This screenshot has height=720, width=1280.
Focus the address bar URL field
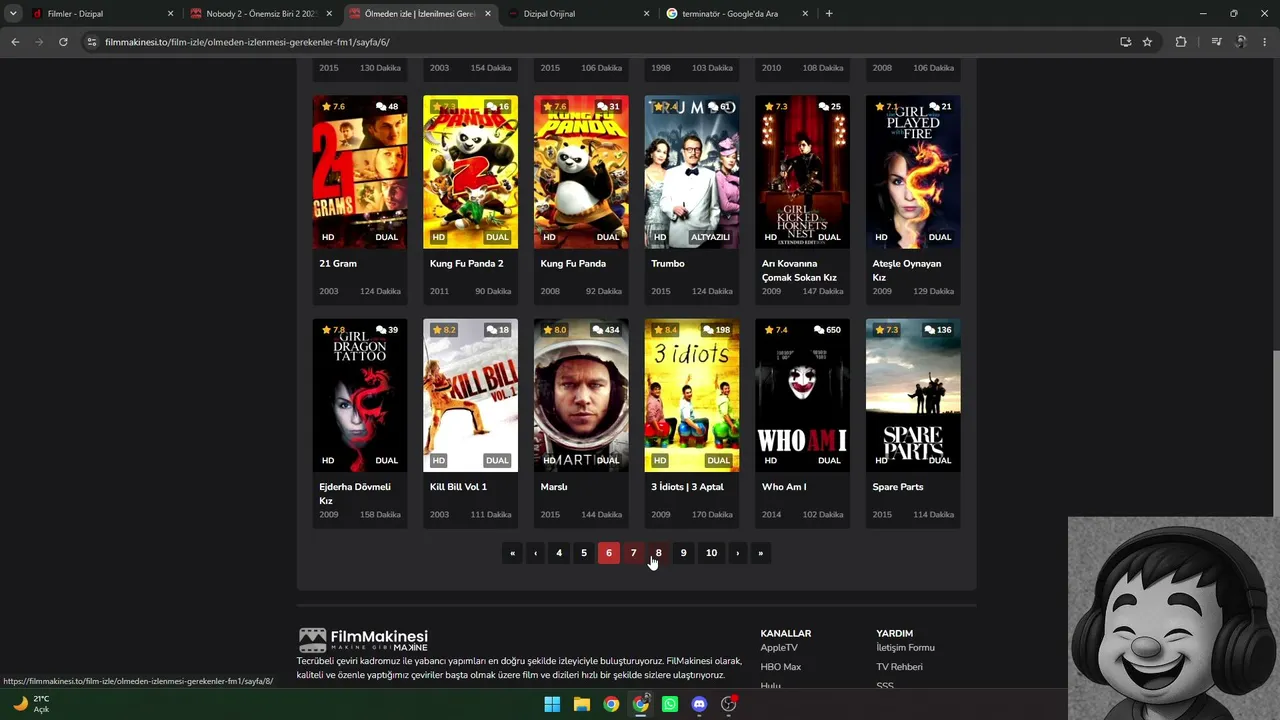pyautogui.click(x=600, y=42)
